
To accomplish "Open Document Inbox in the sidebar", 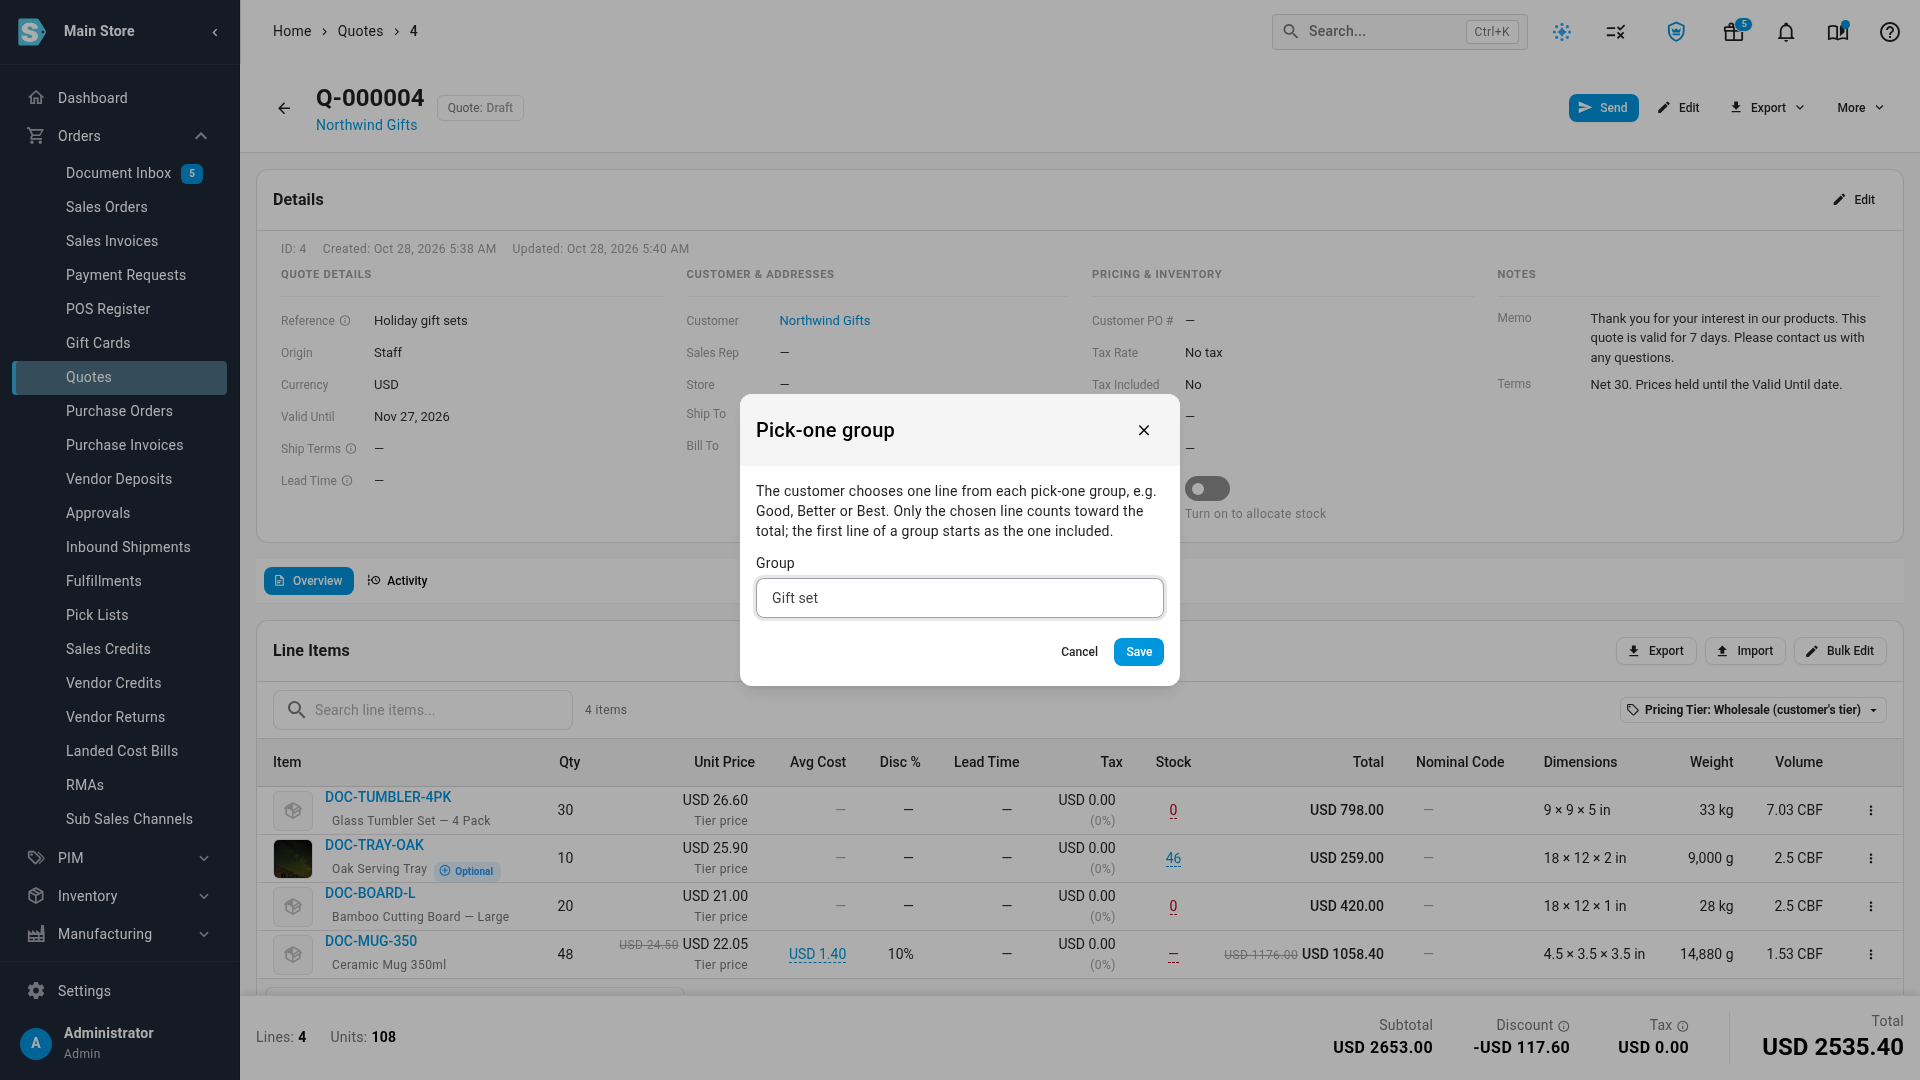I will (120, 173).
